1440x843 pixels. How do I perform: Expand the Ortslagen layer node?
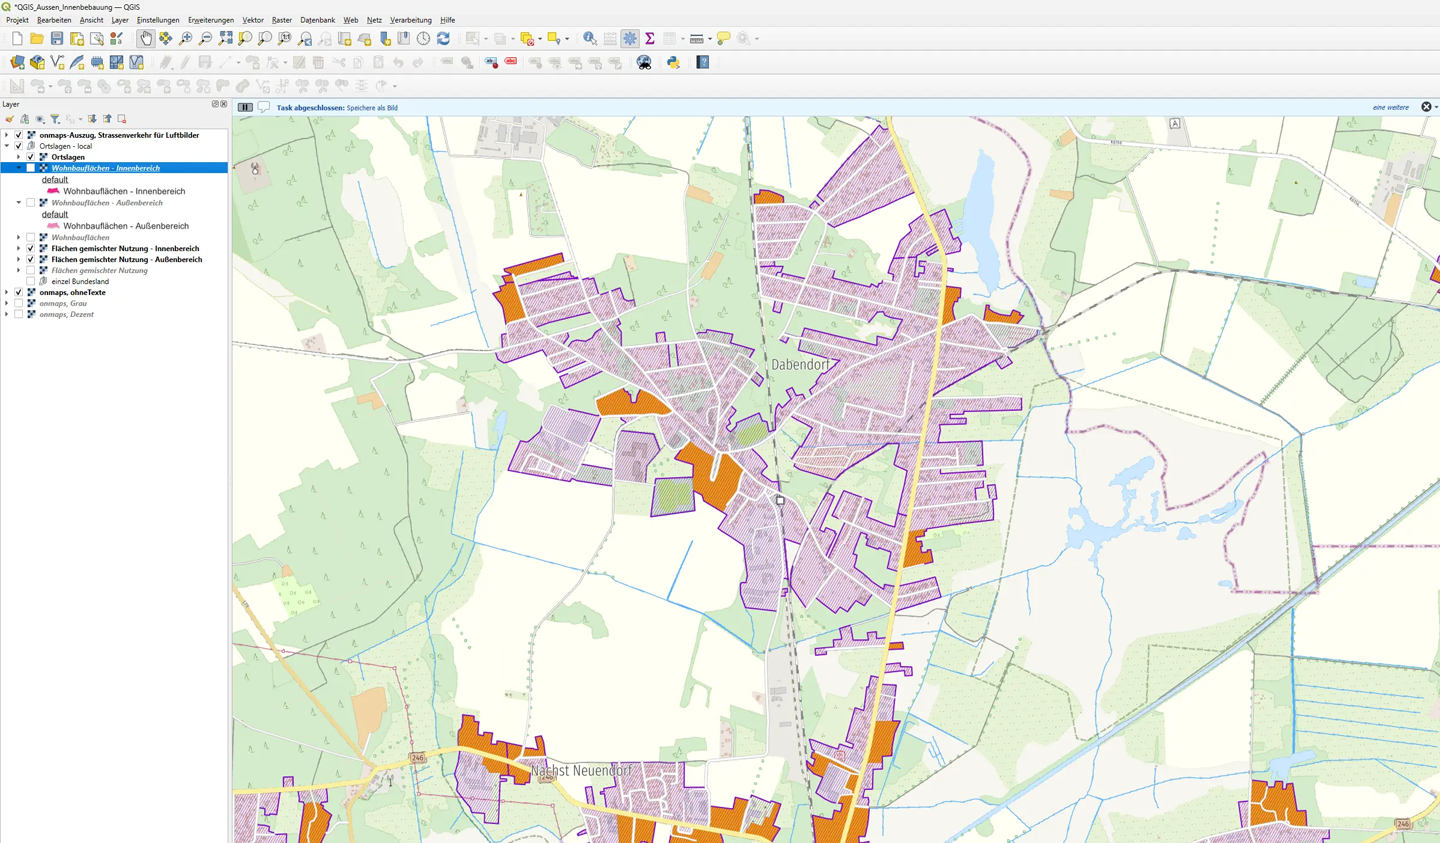click(18, 157)
